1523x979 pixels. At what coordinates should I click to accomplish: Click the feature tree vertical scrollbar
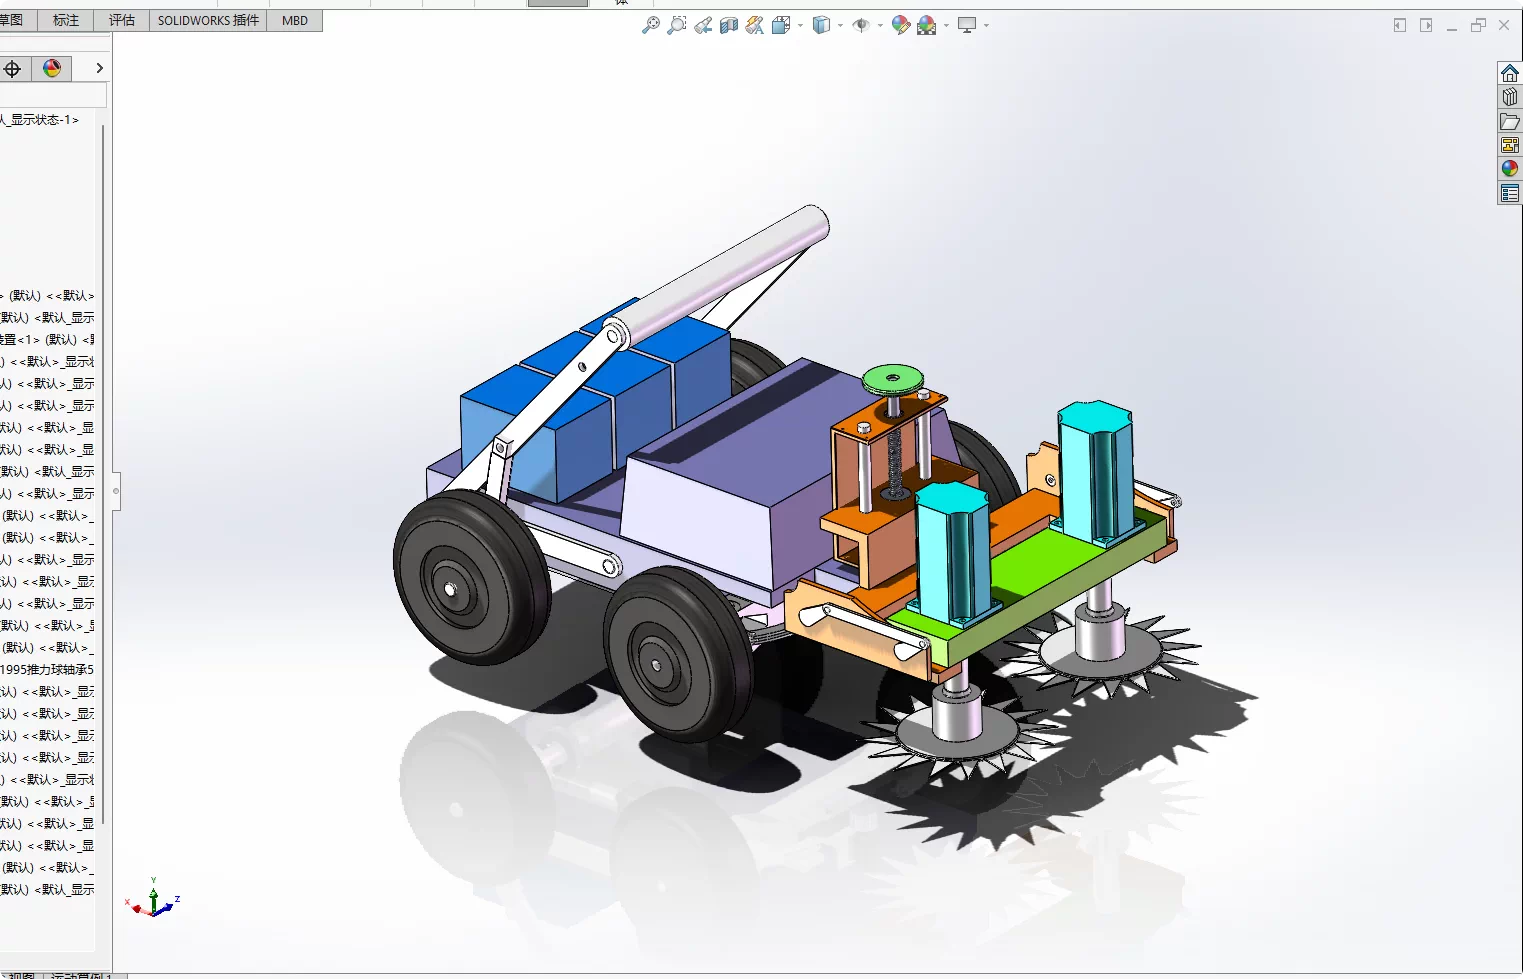coord(103,475)
